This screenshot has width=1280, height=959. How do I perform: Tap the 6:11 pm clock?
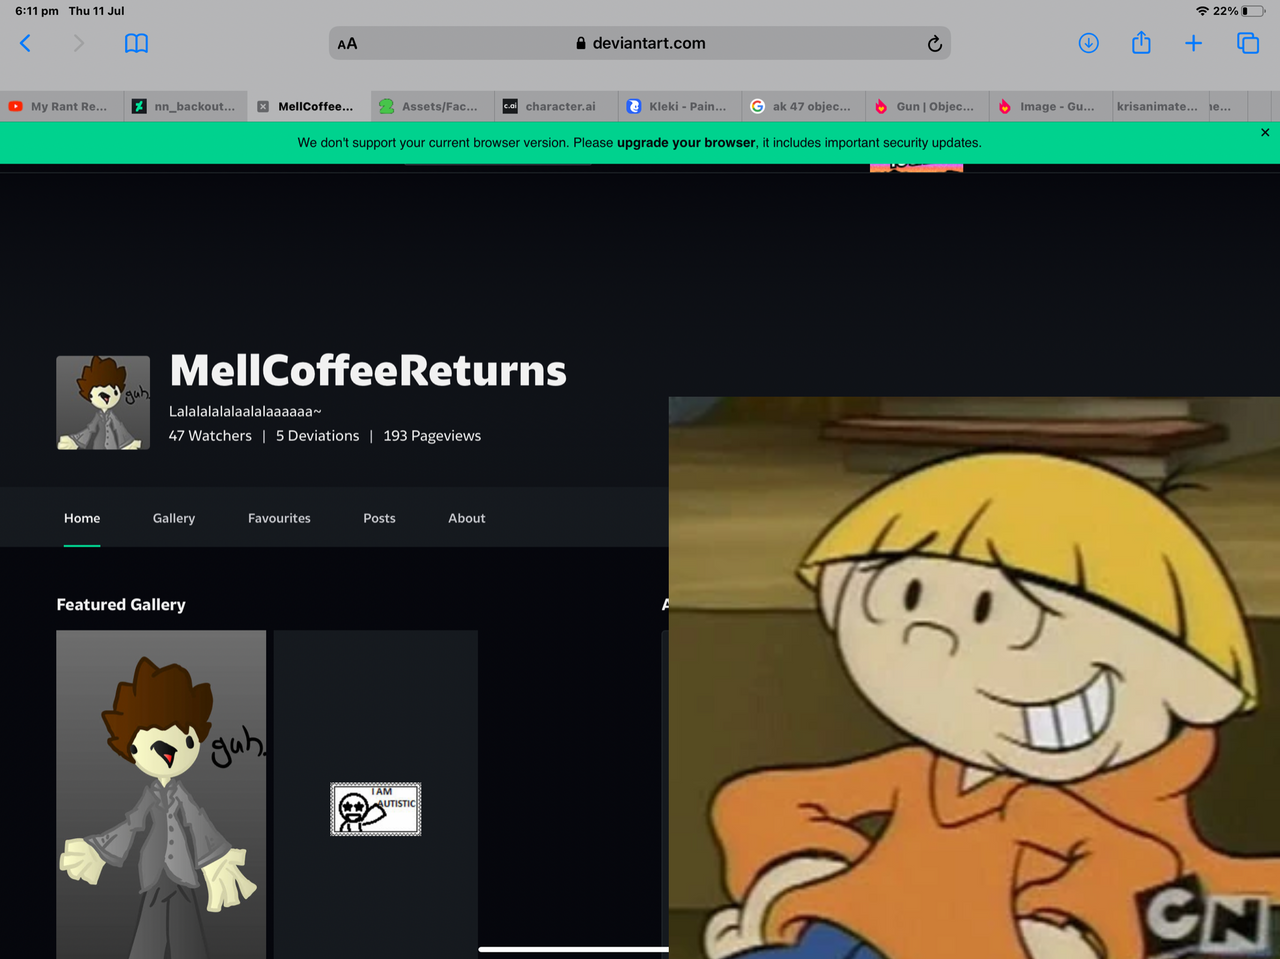[x=37, y=11]
